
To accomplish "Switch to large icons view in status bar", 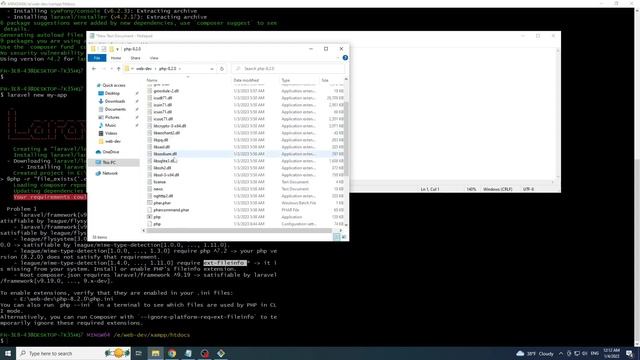I will tap(344, 237).
